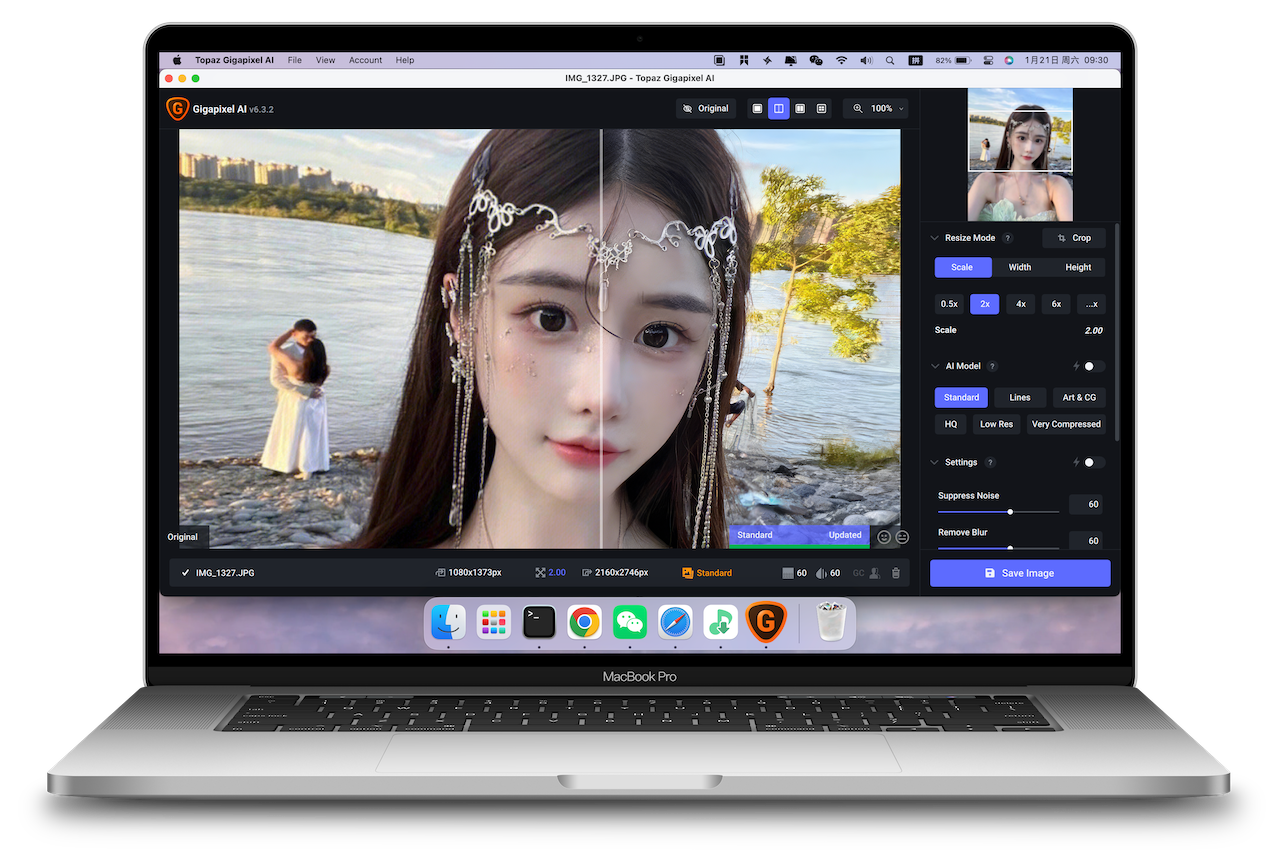Select the custom ...x scale option

pyautogui.click(x=1092, y=303)
